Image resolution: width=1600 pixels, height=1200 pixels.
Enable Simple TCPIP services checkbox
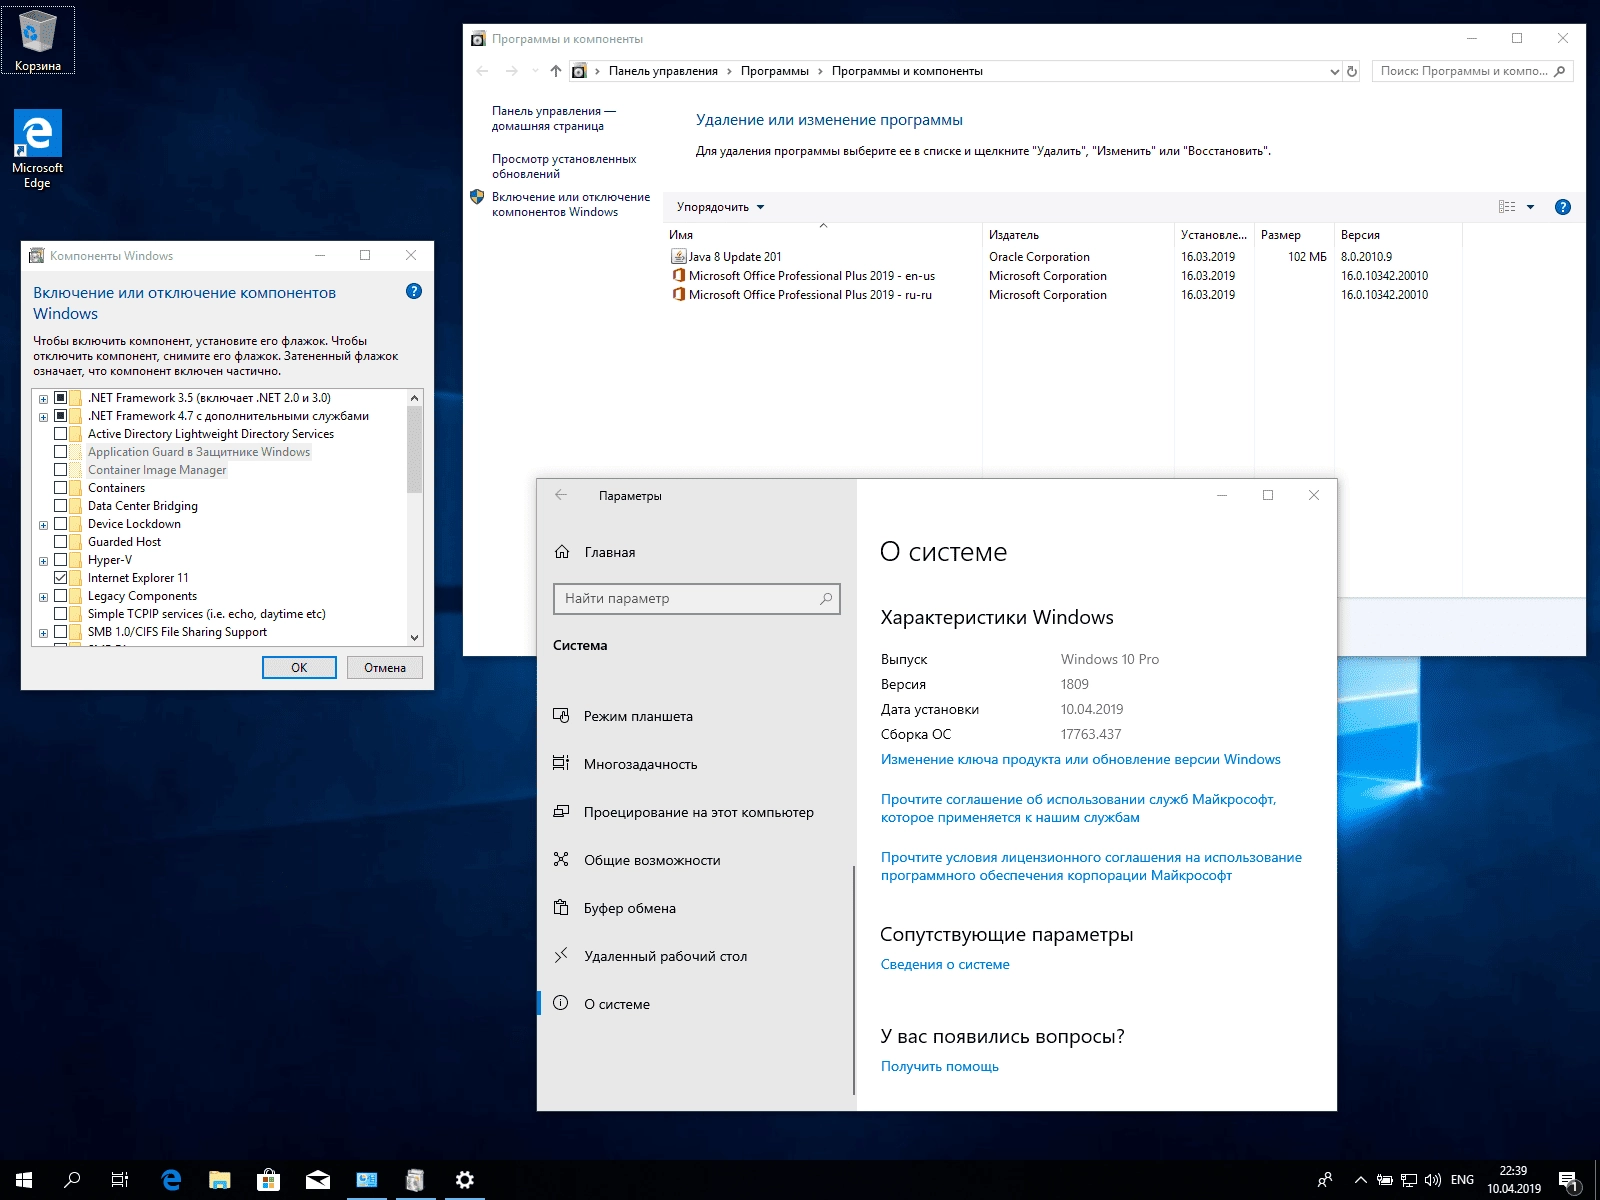point(61,614)
